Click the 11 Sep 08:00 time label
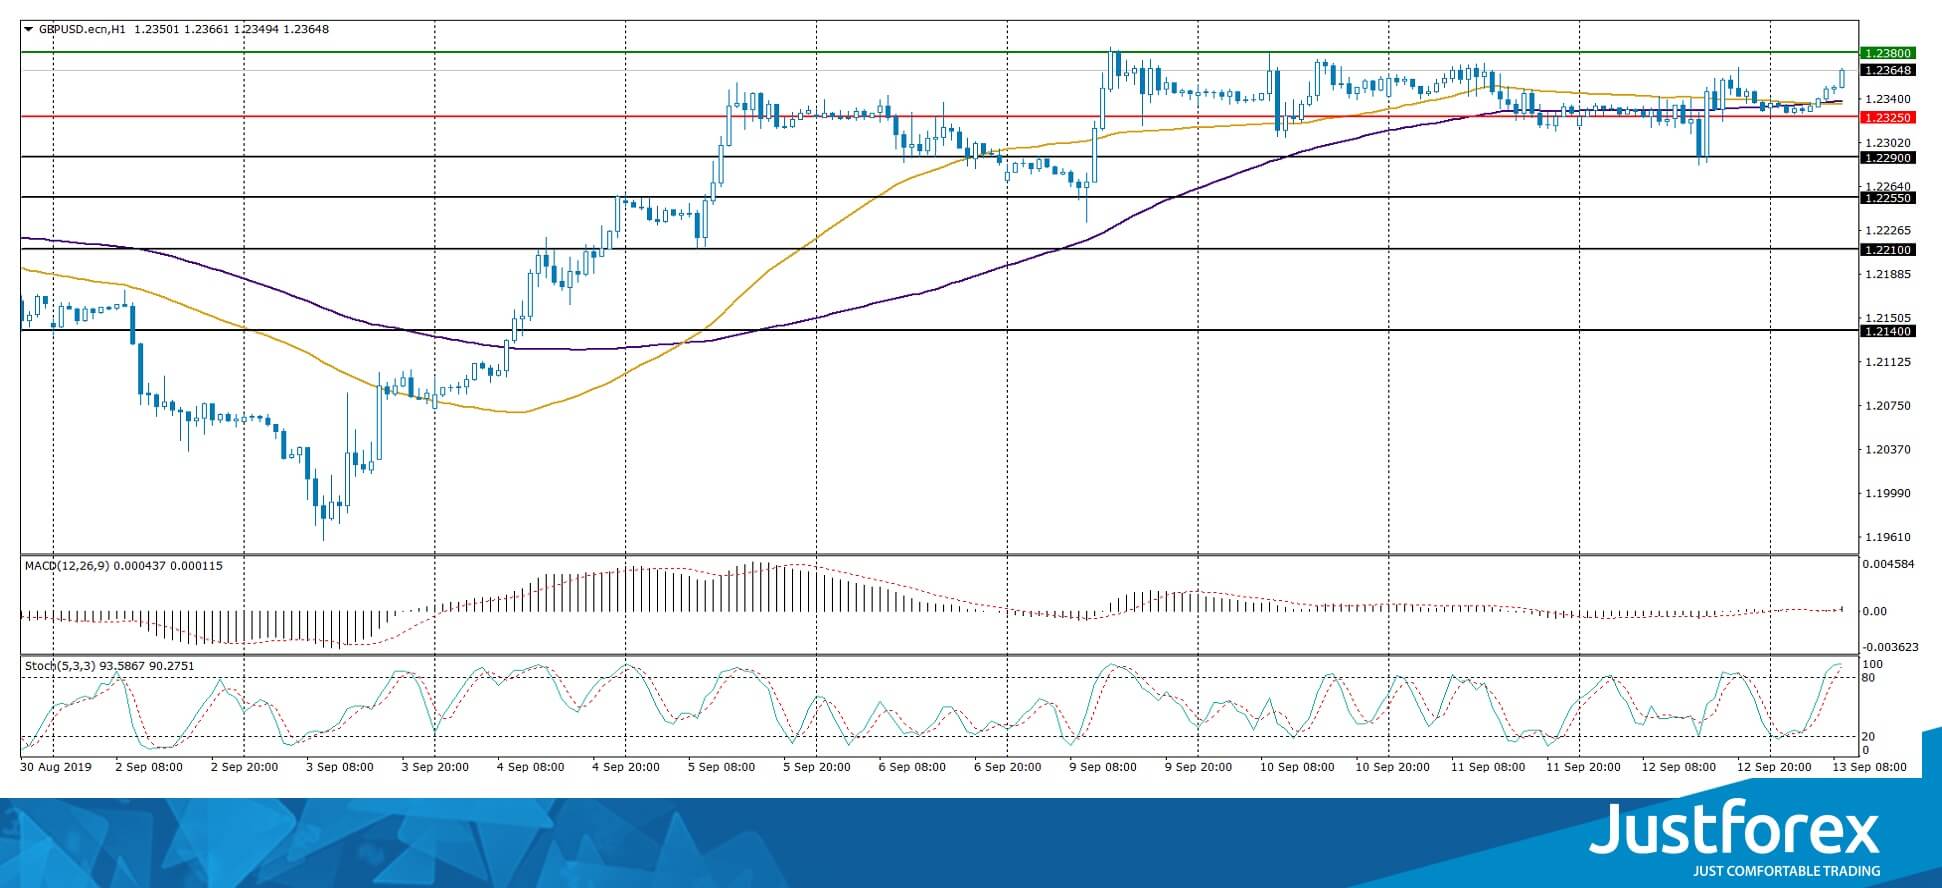Screen dimensions: 1942x888 1488,768
